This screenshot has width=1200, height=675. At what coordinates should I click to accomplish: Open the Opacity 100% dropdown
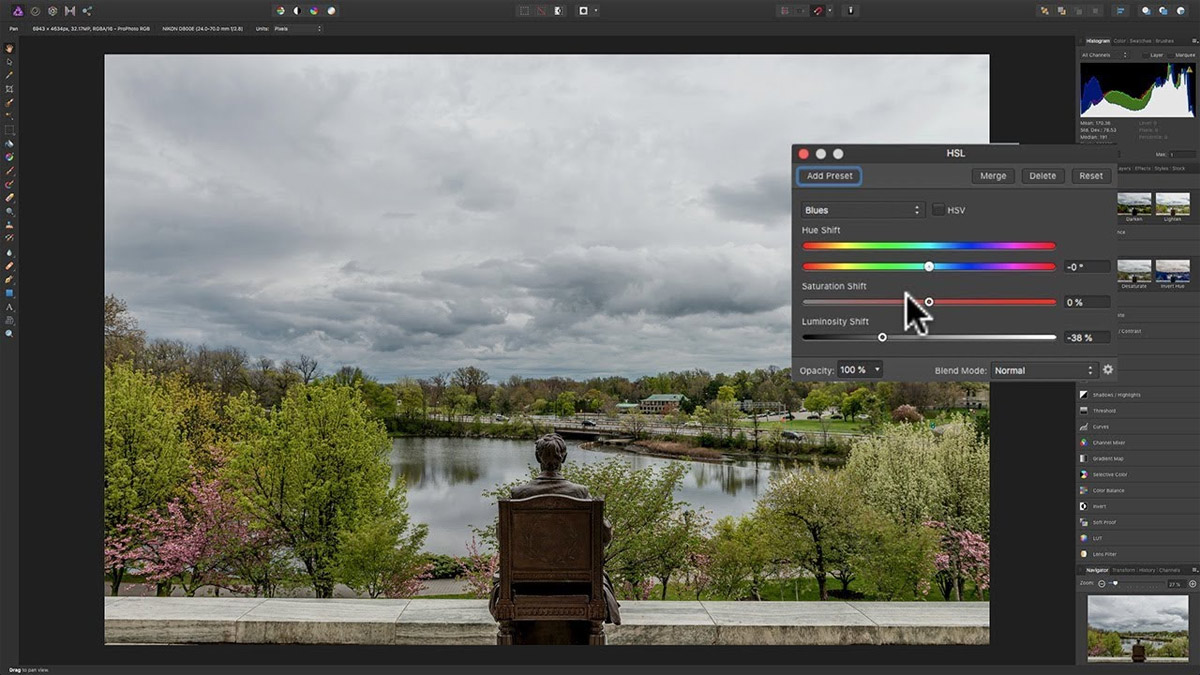(860, 370)
